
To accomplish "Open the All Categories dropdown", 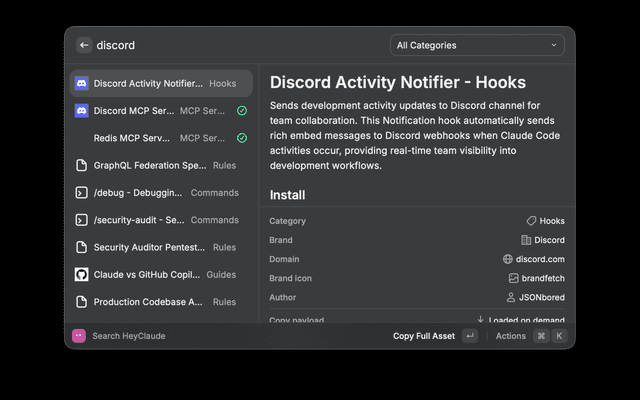I will (477, 45).
